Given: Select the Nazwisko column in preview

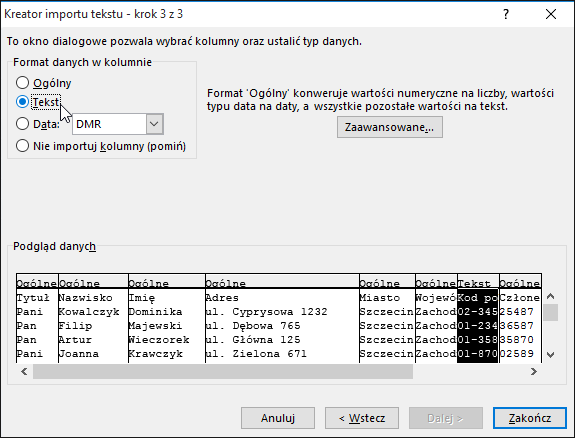Looking at the screenshot, I should (x=85, y=298).
